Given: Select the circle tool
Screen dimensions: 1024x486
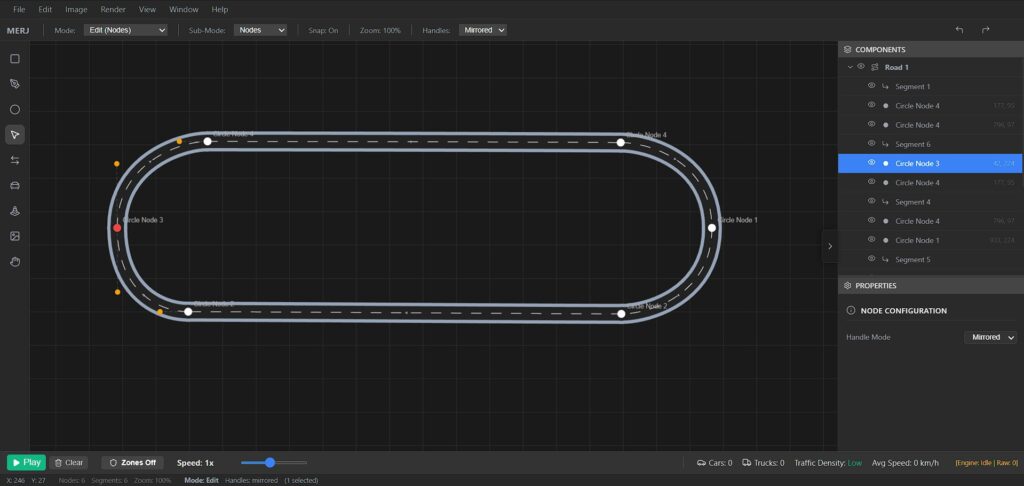Looking at the screenshot, I should point(15,110).
